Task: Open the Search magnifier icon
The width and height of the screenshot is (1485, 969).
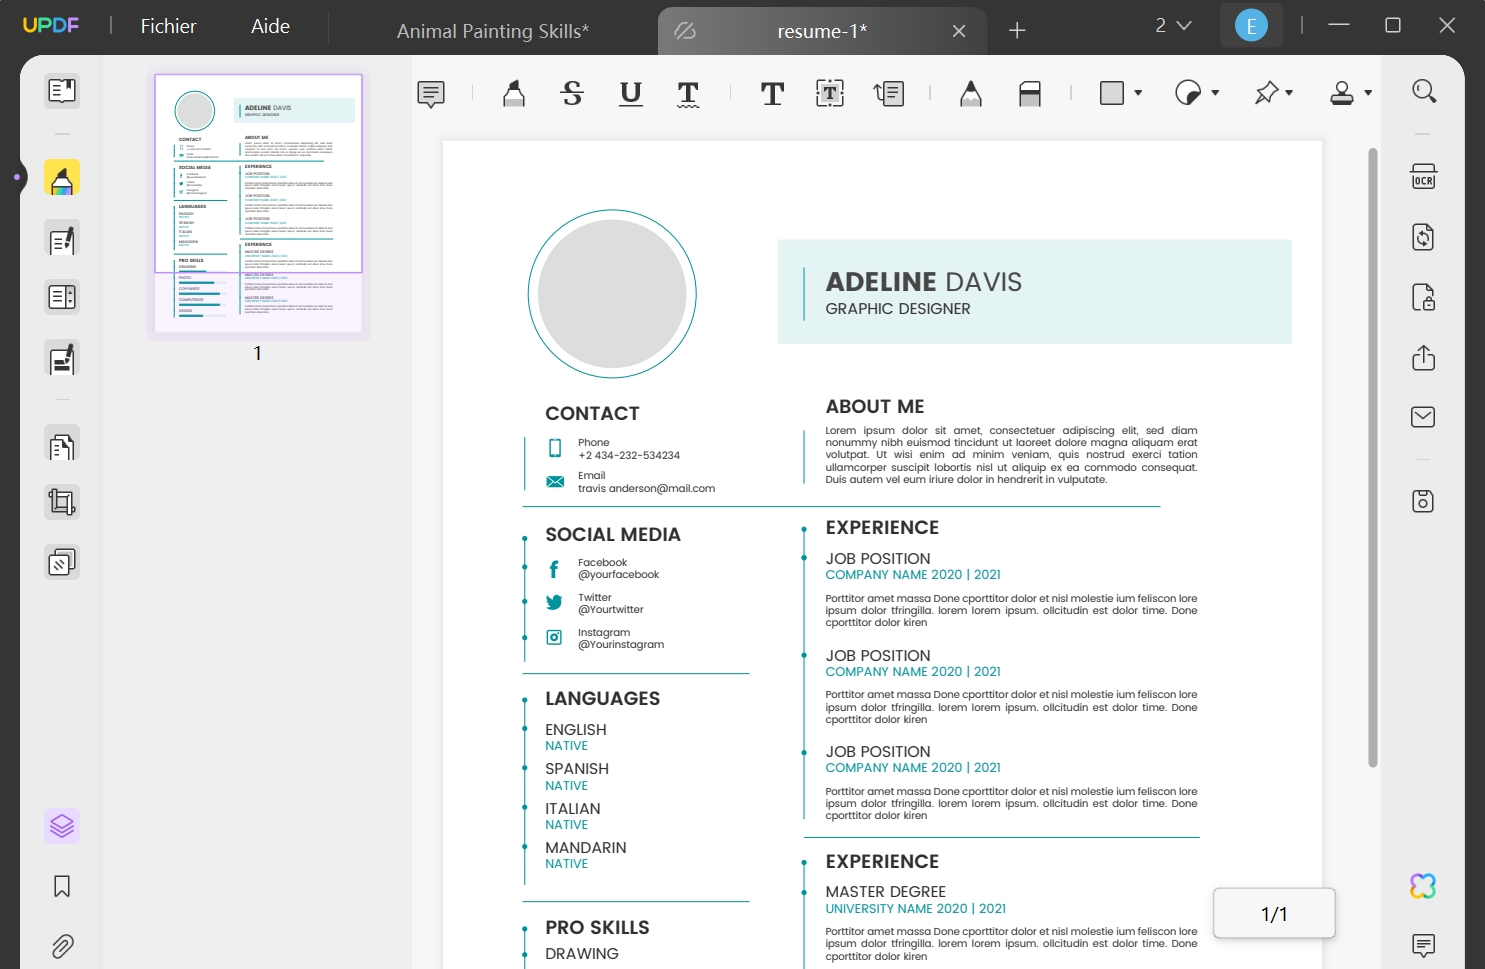Action: [1424, 91]
